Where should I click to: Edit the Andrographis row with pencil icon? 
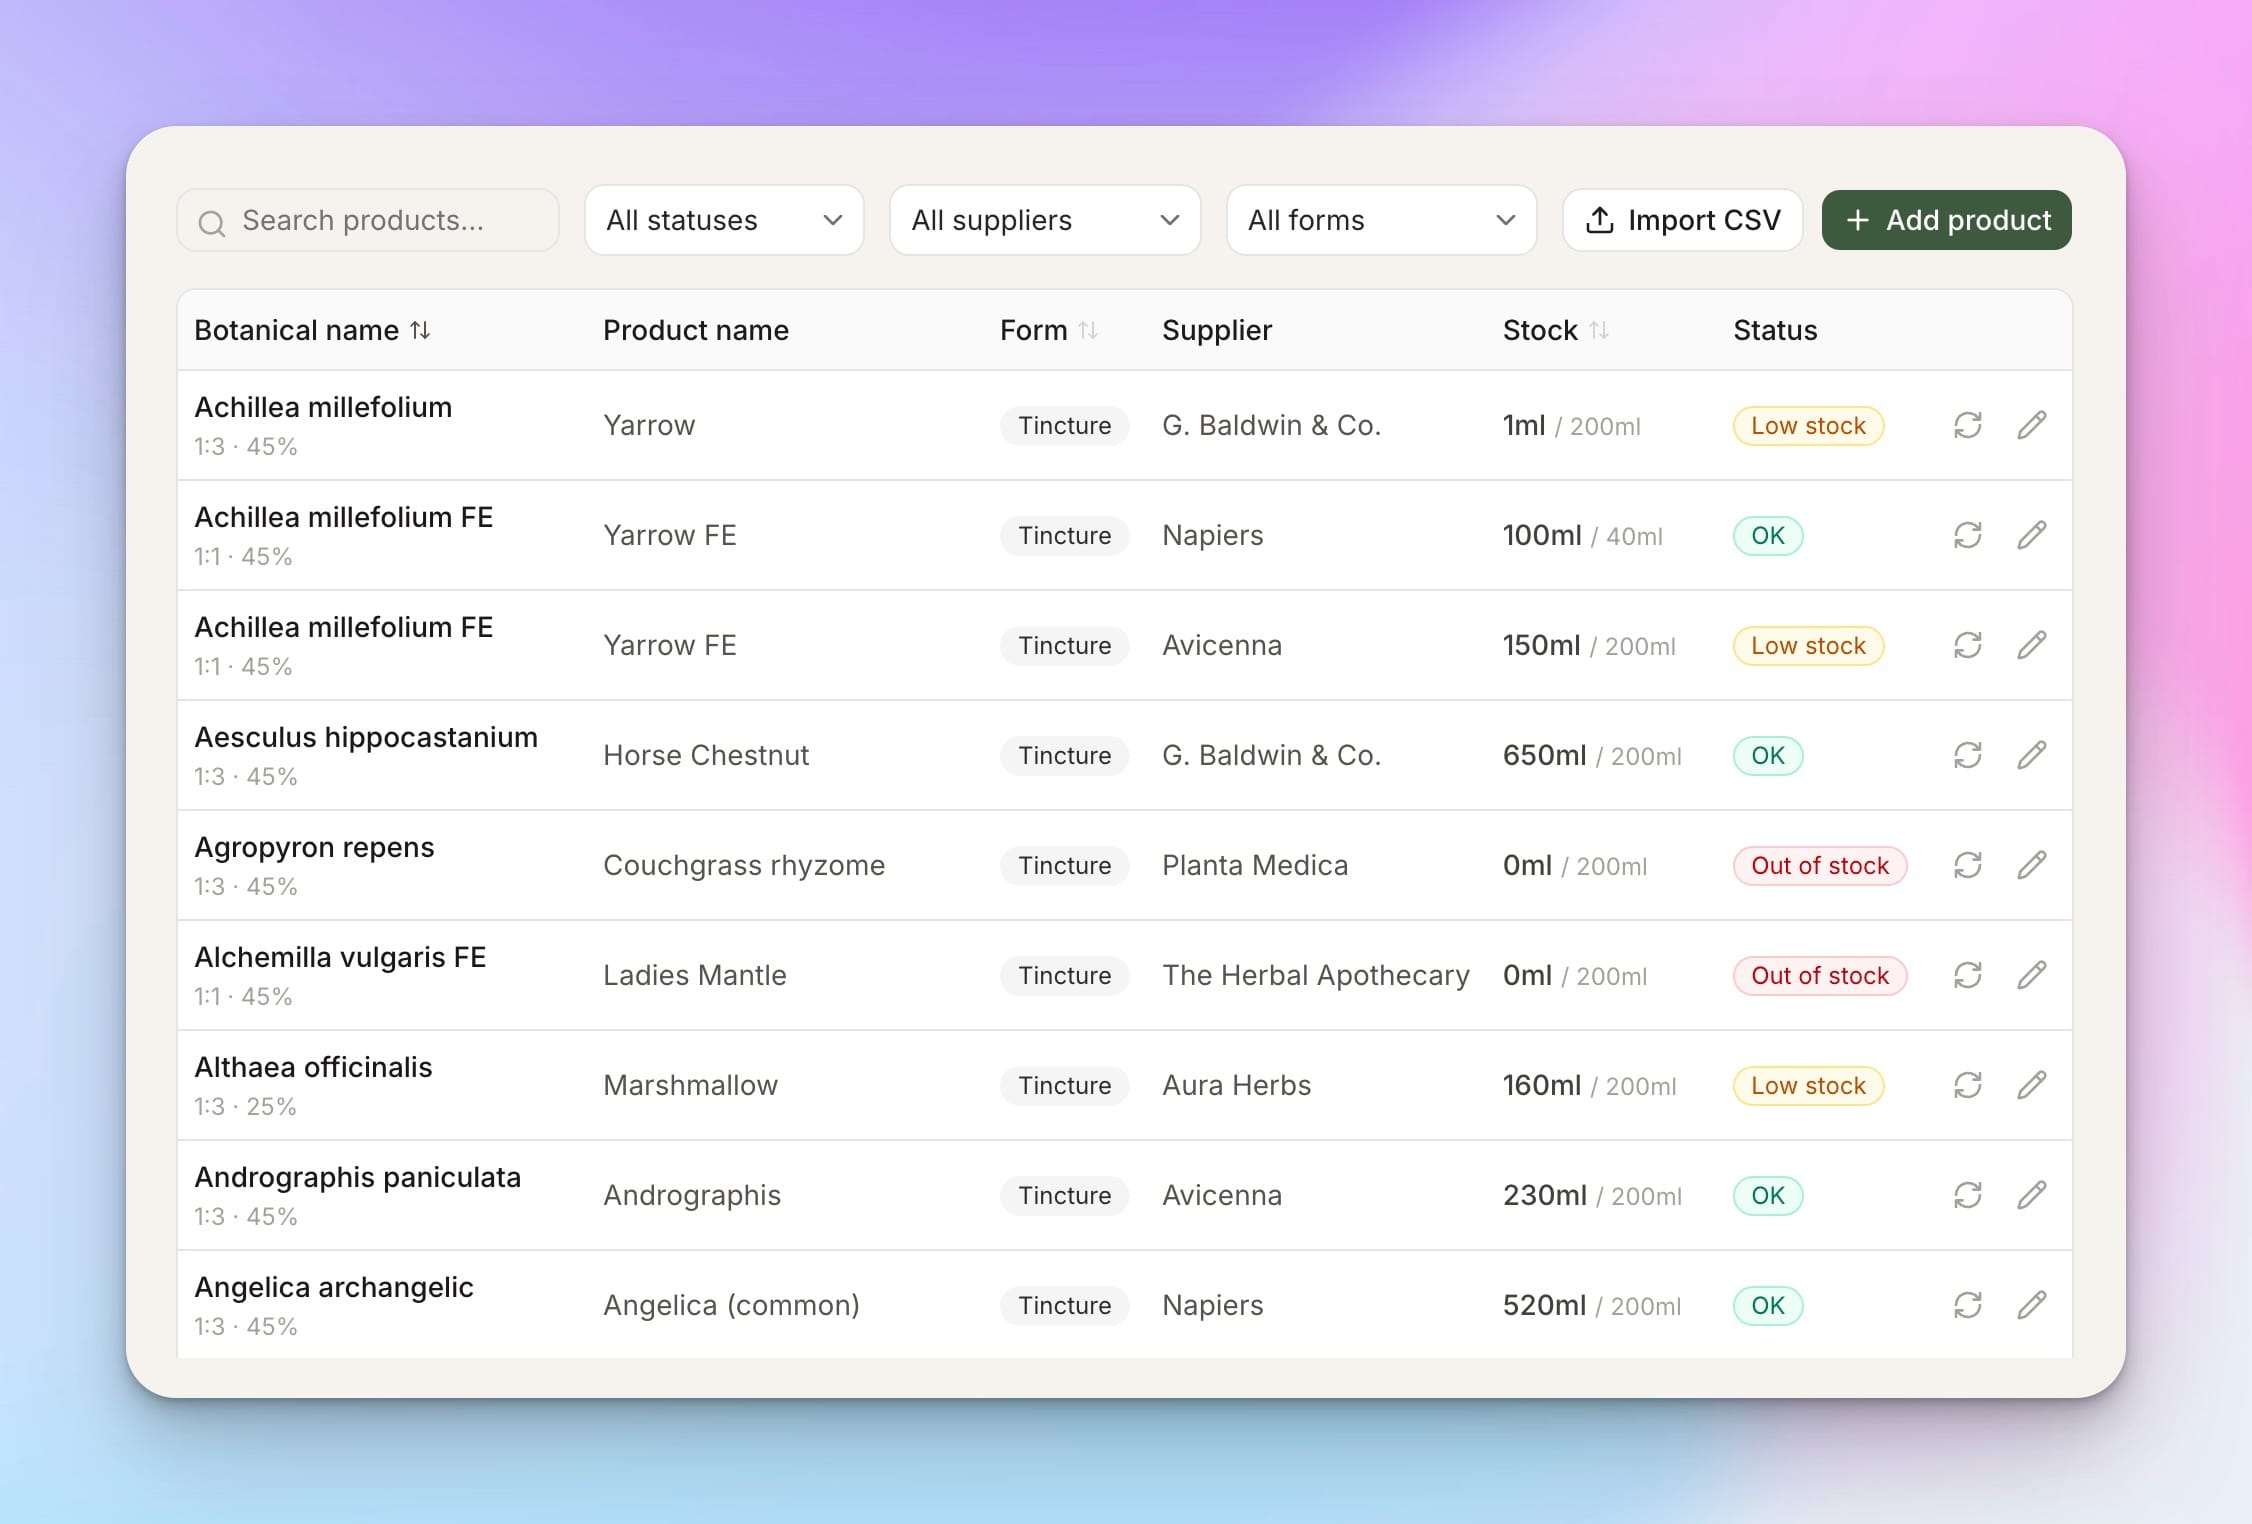2031,1195
